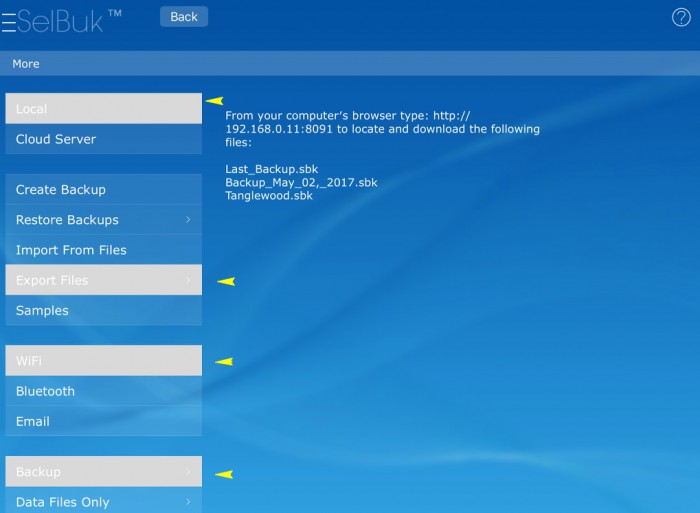Select the Local storage option
Screen dimensions: 700x513
click(x=103, y=109)
